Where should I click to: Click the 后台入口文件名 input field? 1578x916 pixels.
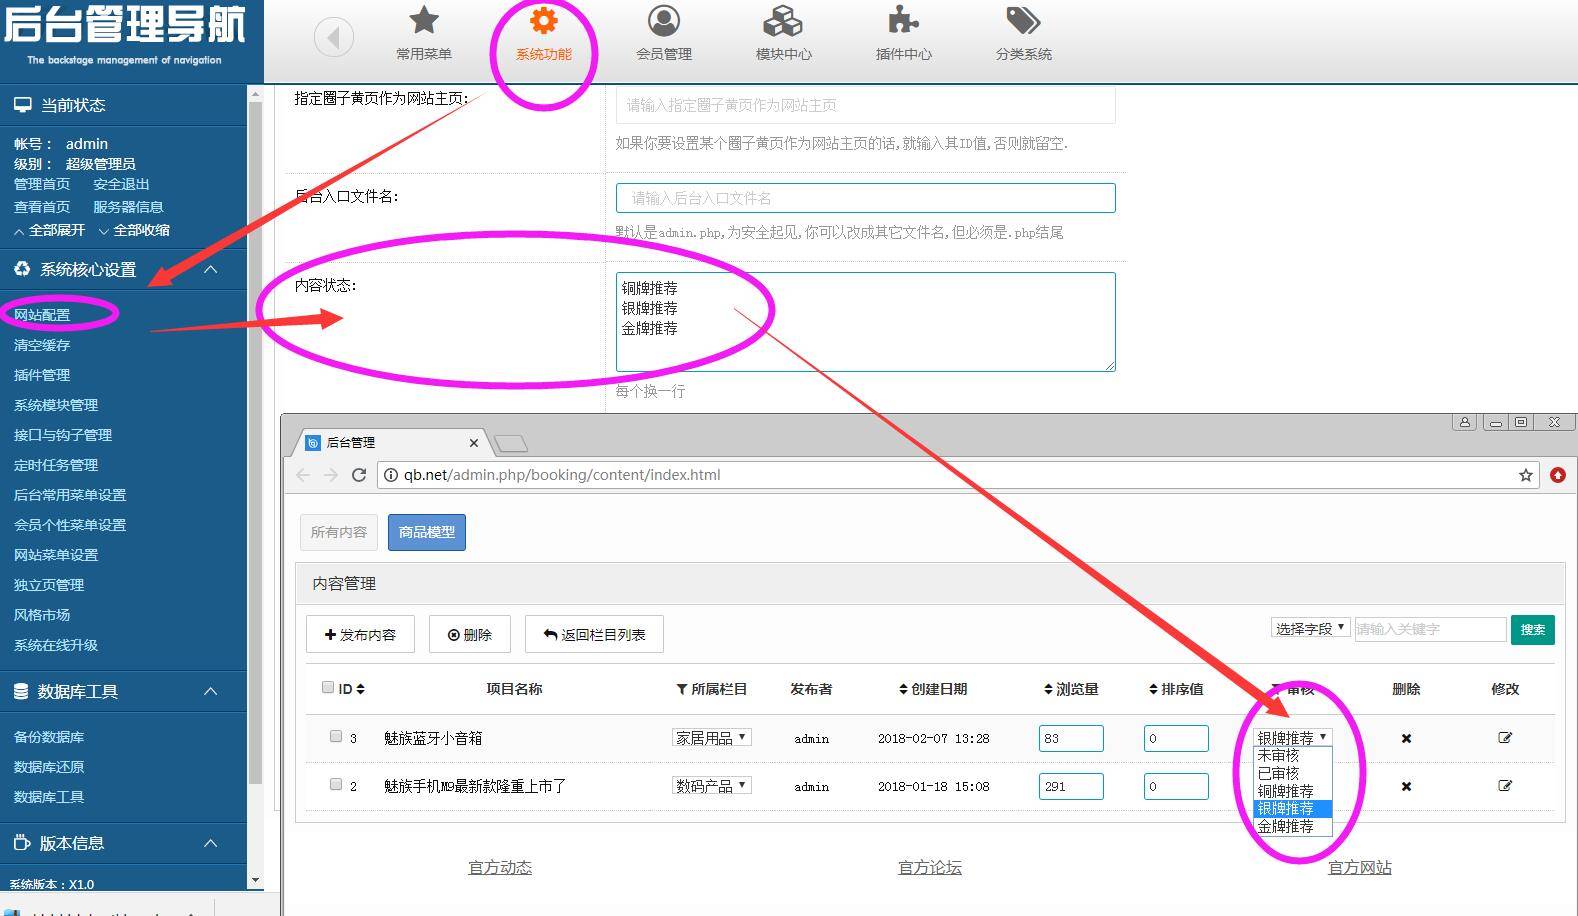pos(865,198)
